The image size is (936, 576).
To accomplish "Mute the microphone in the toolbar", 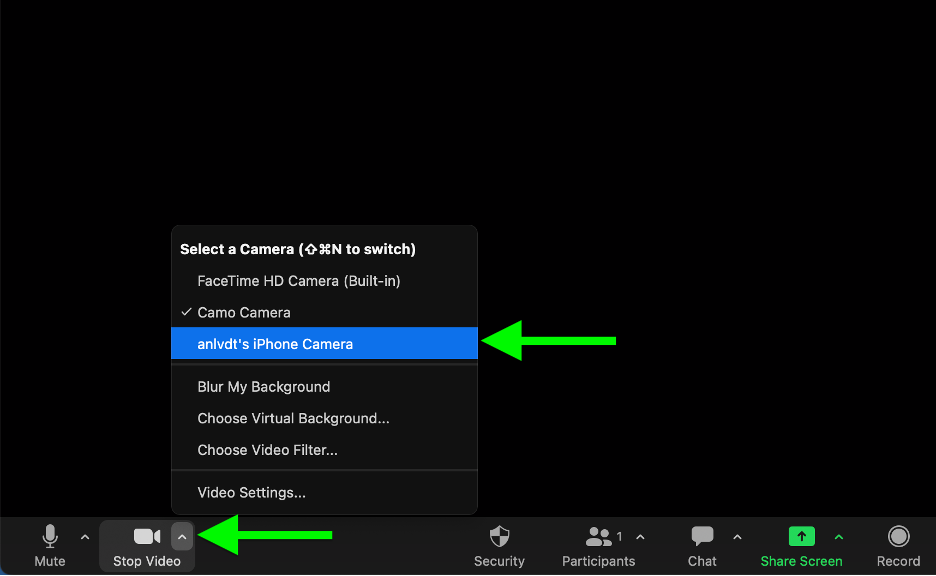I will [50, 546].
